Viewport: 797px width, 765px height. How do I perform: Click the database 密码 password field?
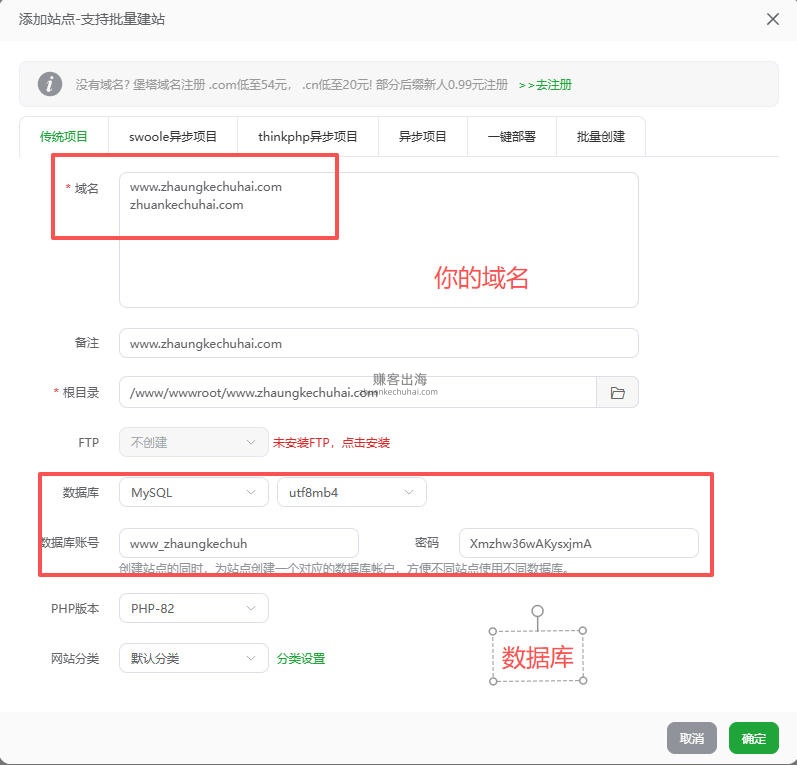[x=578, y=543]
